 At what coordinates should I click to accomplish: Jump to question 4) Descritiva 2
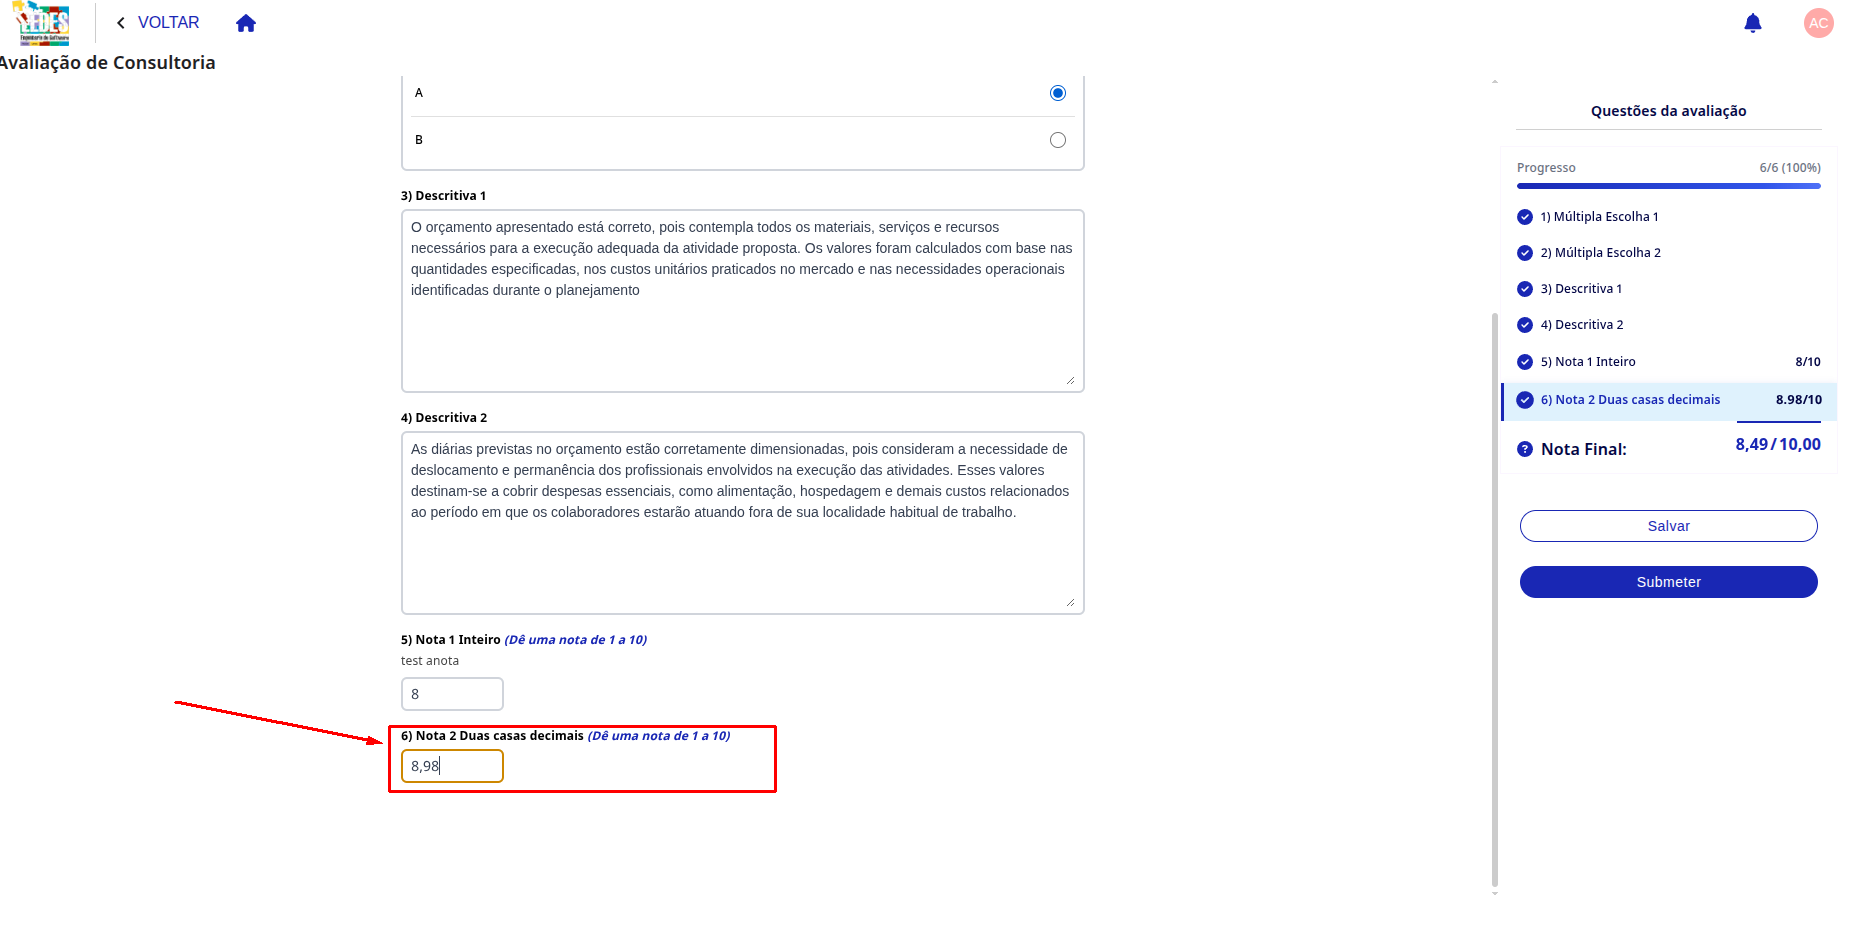click(x=1582, y=325)
